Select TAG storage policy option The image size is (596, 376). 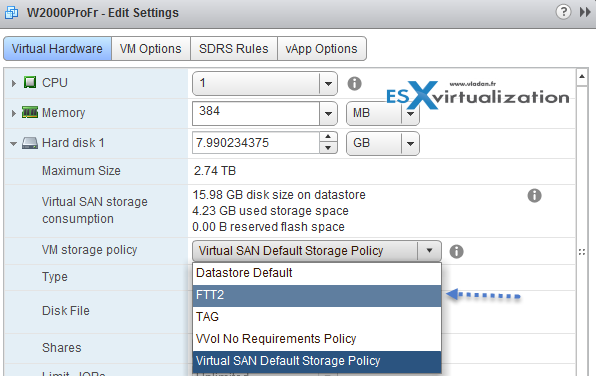click(317, 317)
